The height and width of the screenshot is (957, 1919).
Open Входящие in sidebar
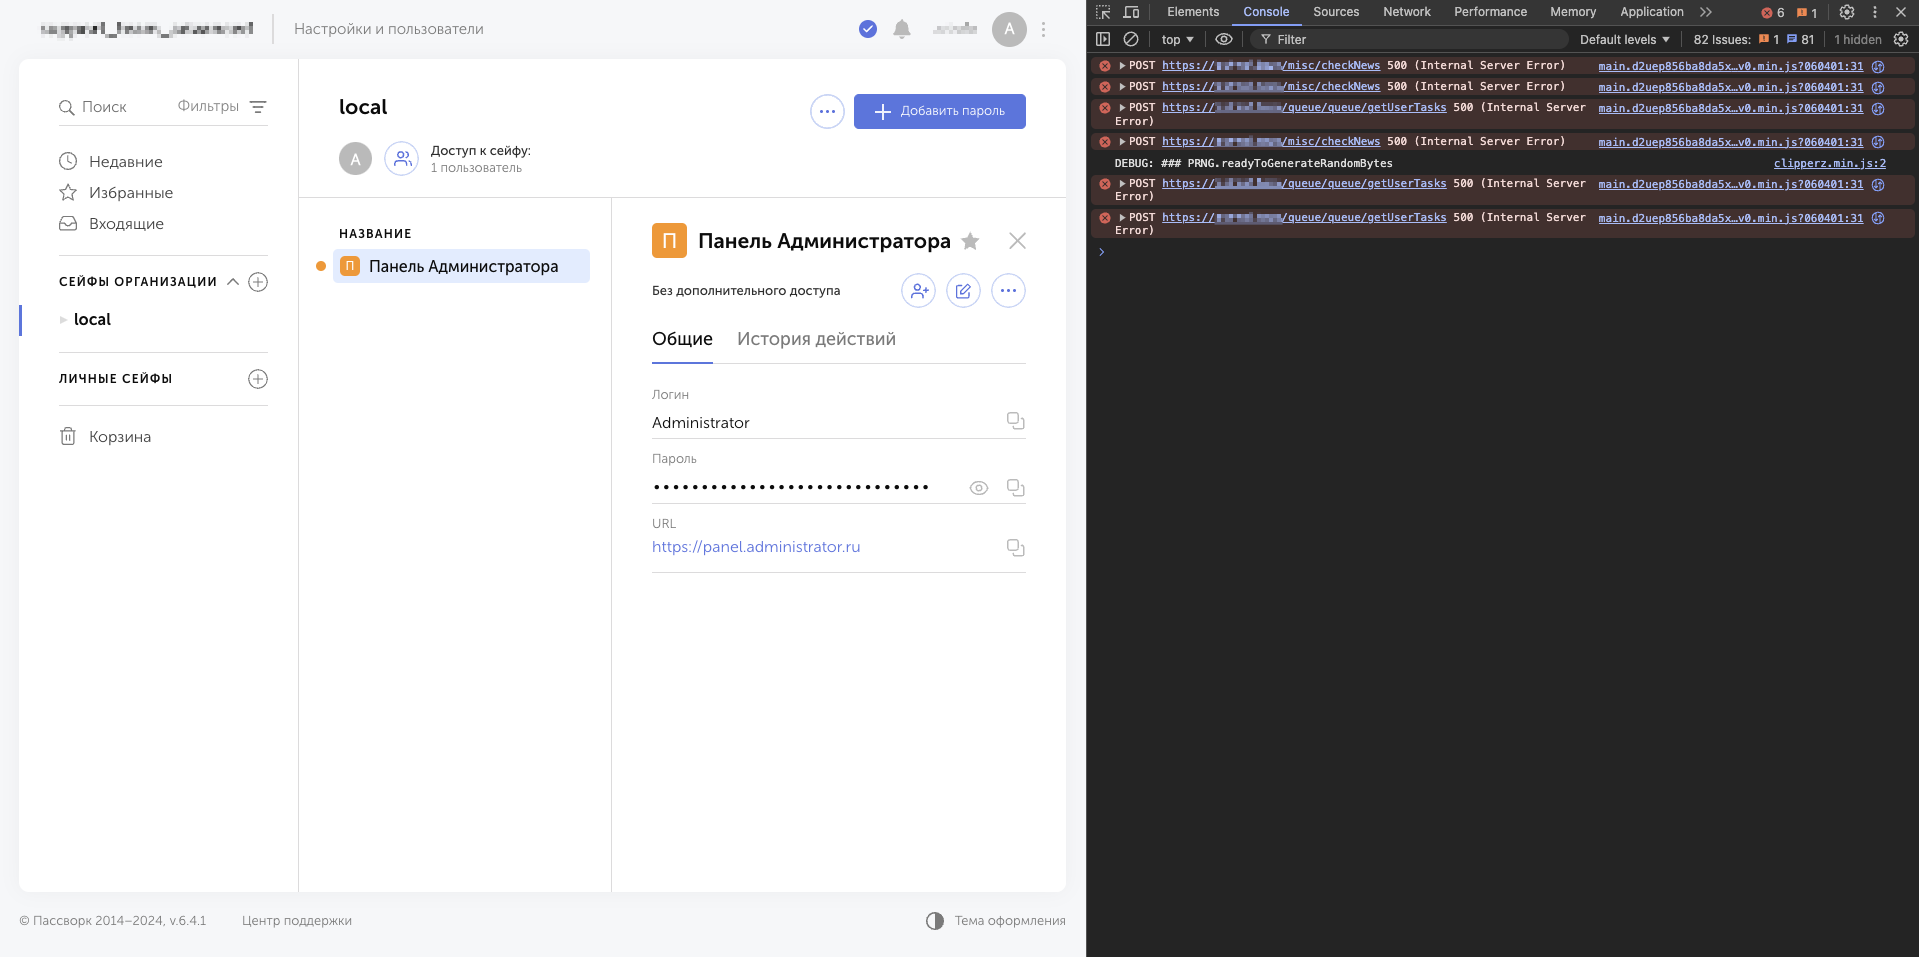pos(111,224)
